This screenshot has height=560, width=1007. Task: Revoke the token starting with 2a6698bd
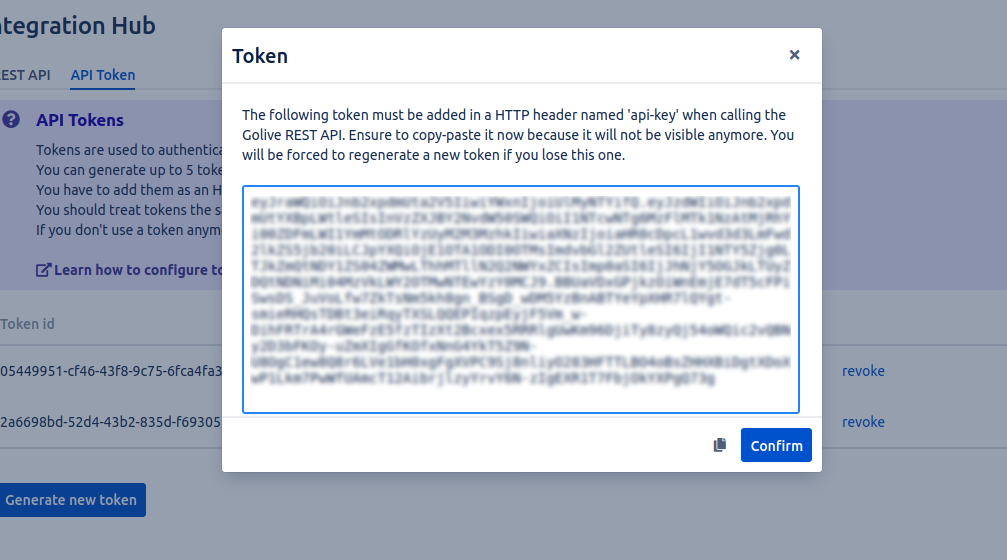[863, 422]
